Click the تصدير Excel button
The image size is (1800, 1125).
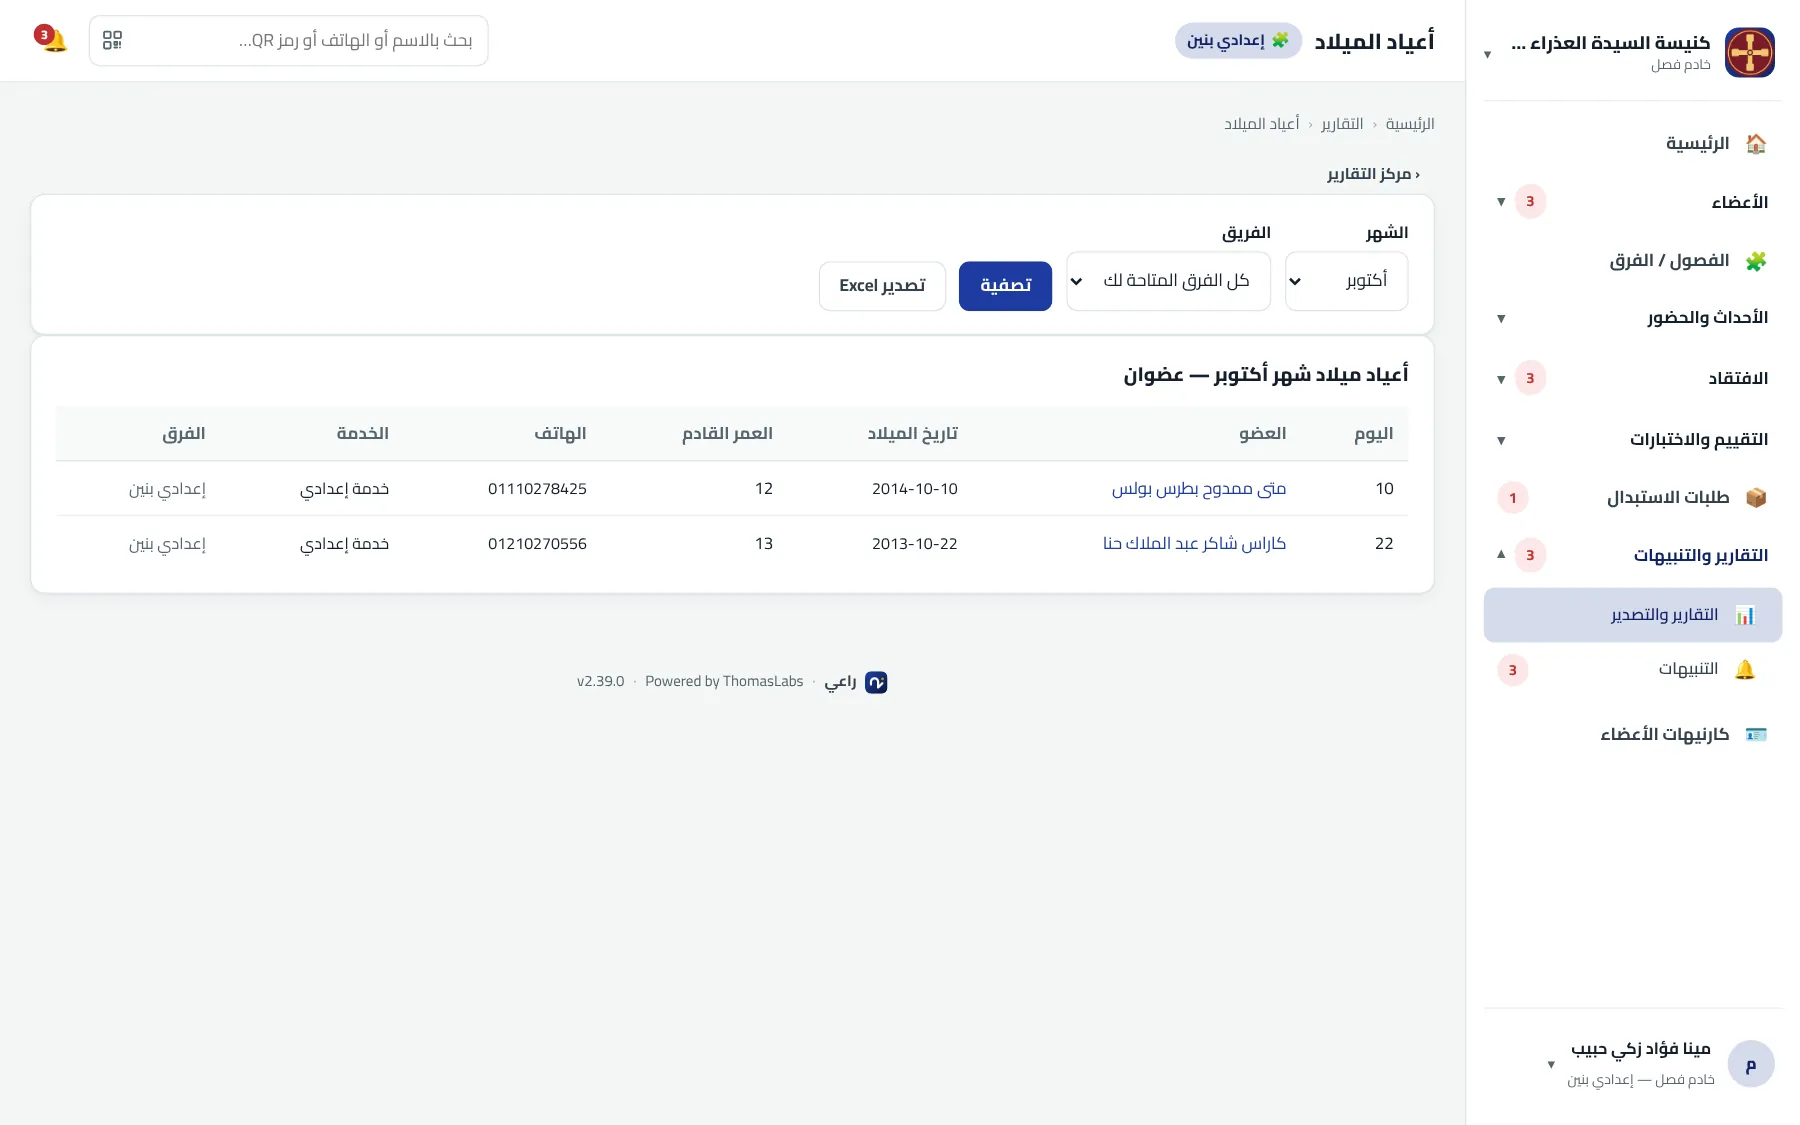882,286
